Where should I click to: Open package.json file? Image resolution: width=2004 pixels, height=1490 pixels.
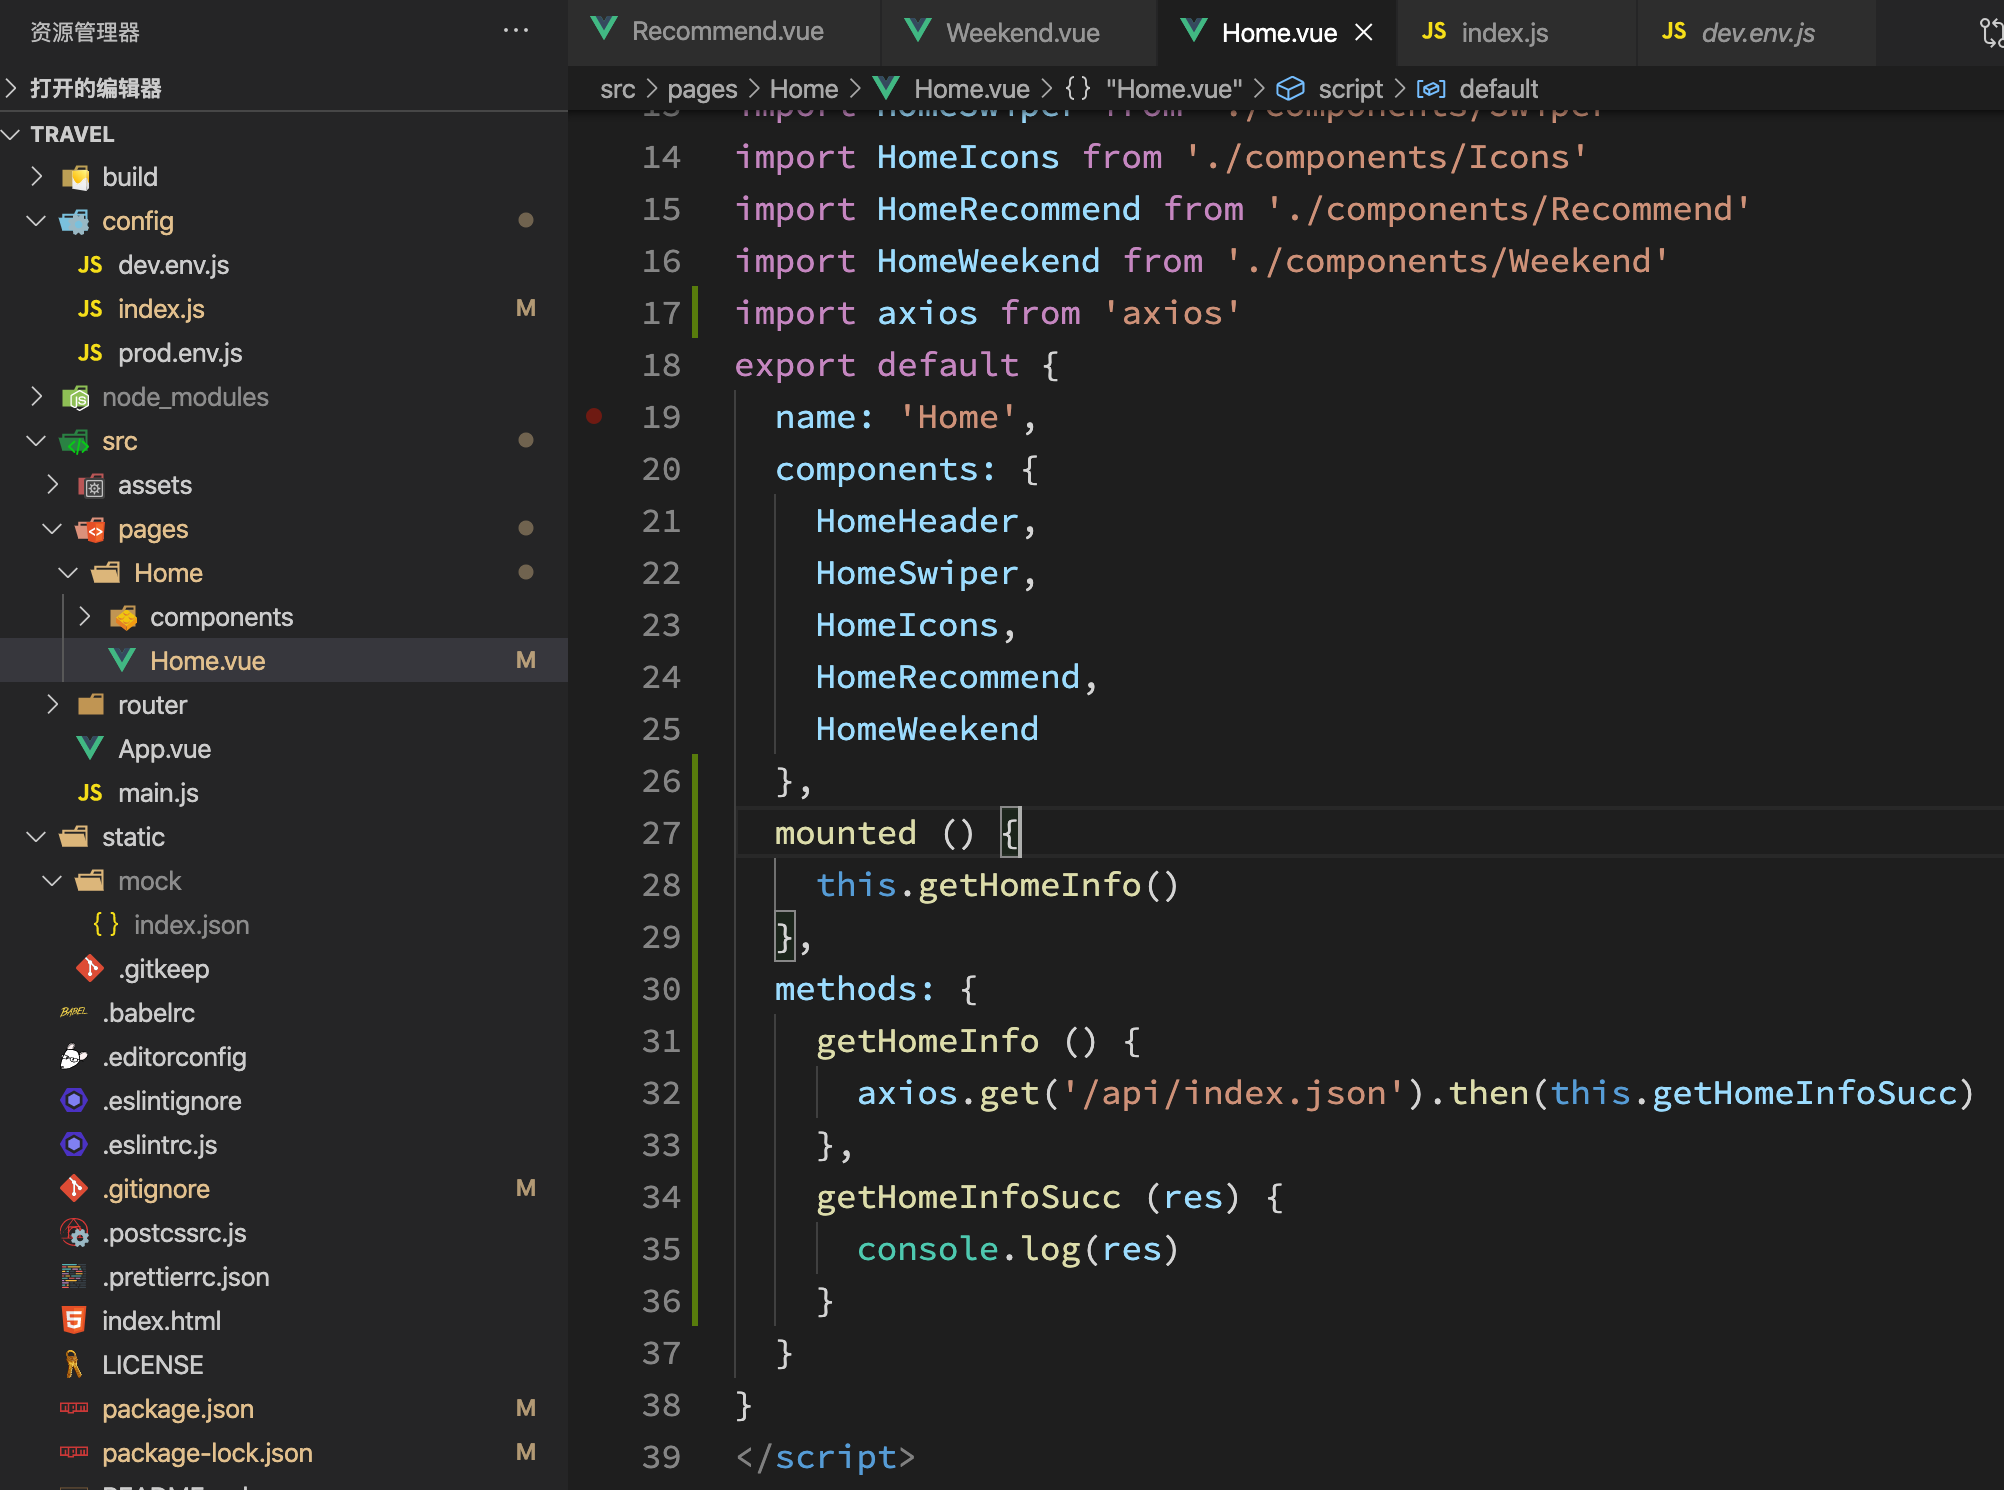pos(177,1409)
